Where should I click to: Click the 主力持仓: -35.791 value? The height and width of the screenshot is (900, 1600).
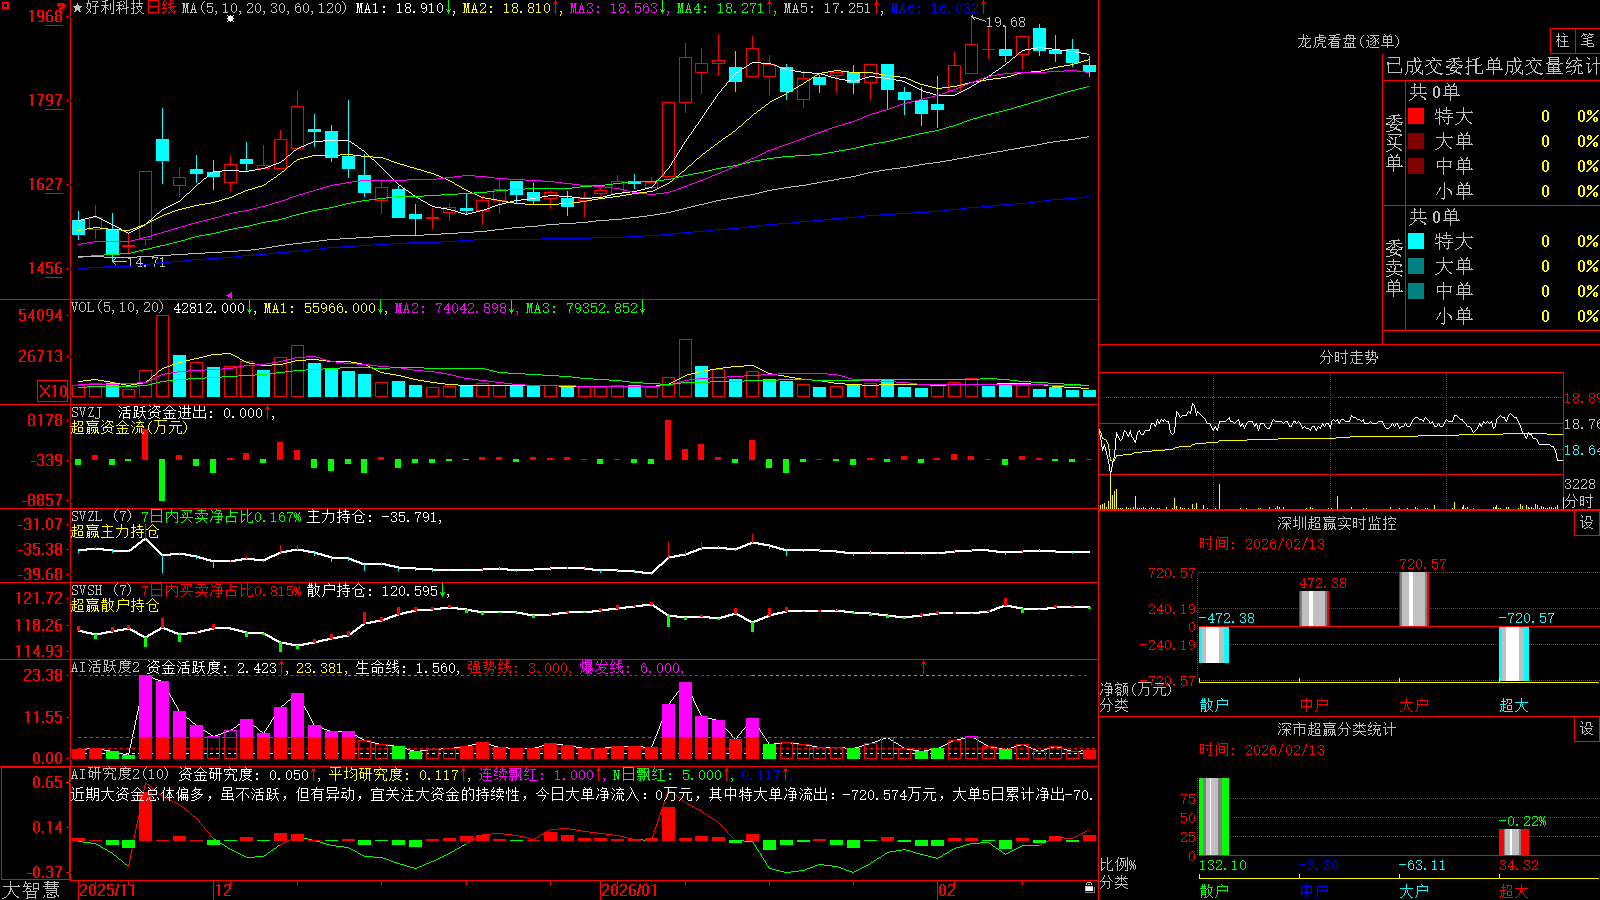tap(375, 517)
